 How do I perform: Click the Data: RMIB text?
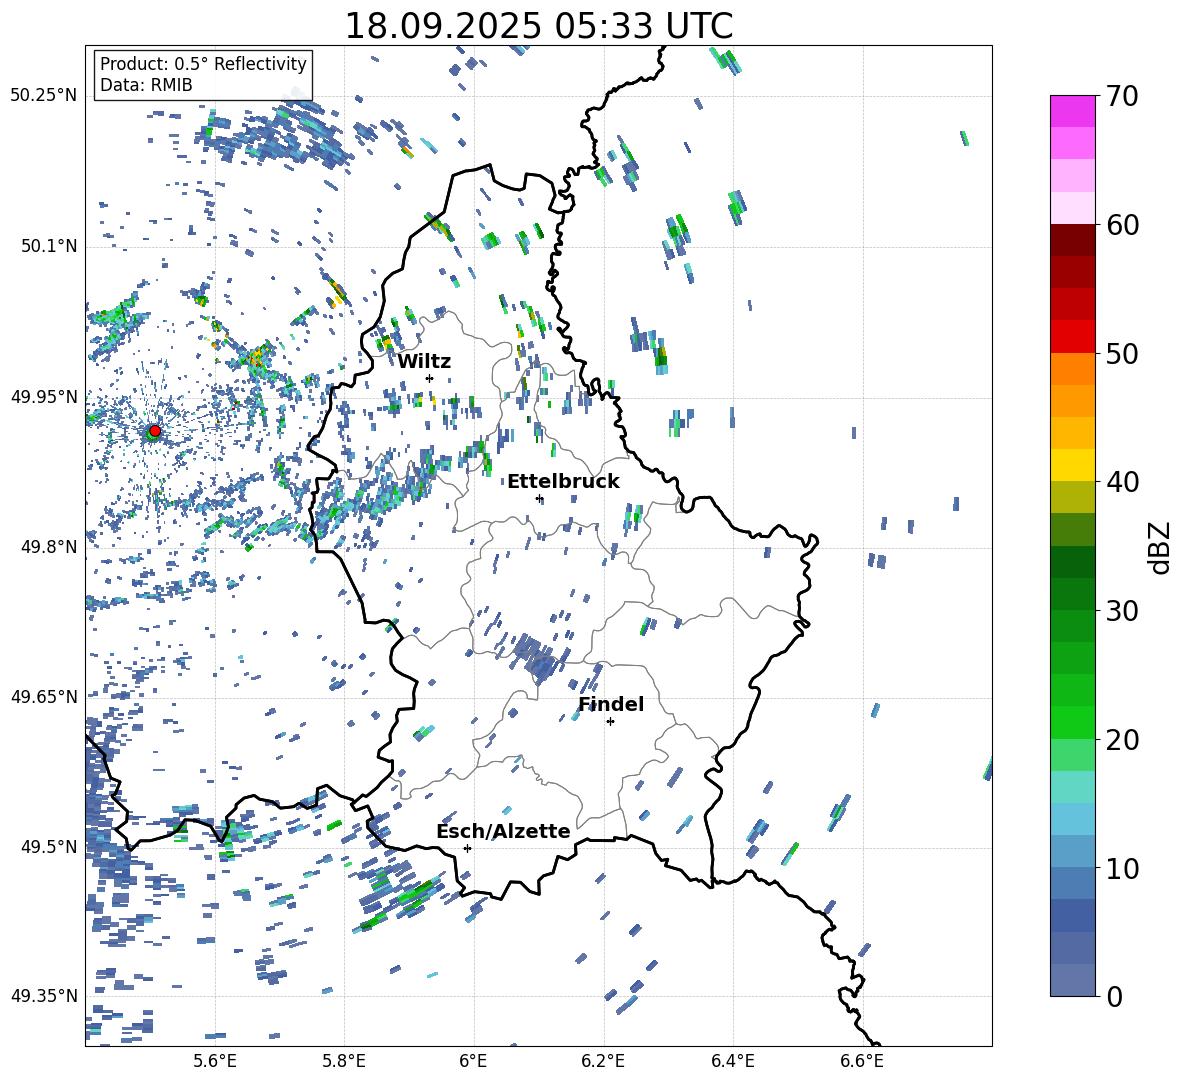tap(146, 85)
